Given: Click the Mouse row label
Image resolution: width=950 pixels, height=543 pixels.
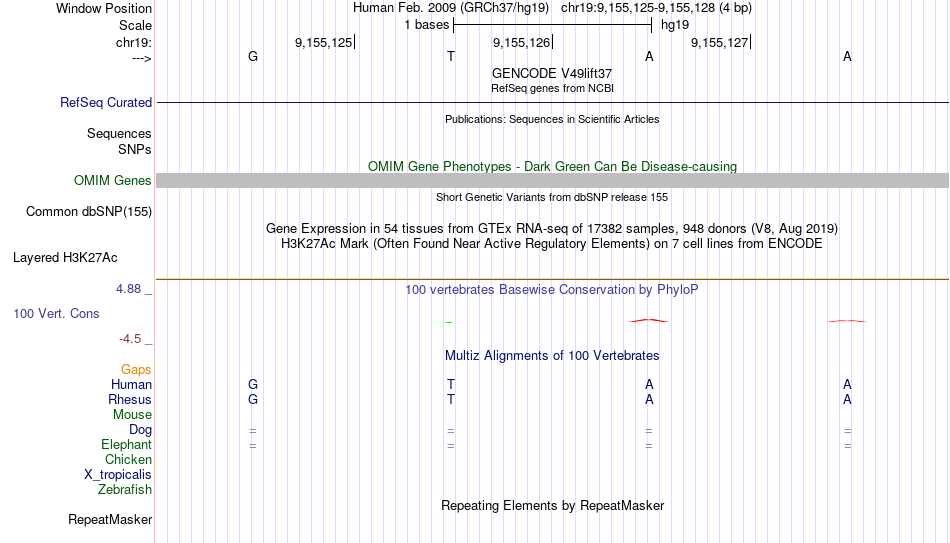Looking at the screenshot, I should tap(132, 415).
